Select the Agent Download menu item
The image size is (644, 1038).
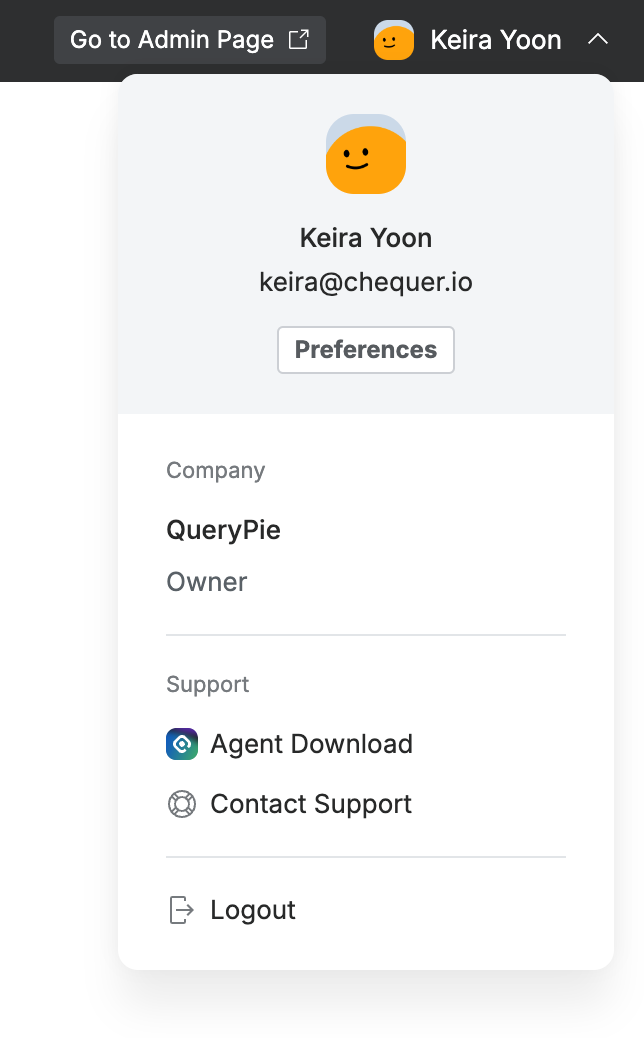point(311,744)
